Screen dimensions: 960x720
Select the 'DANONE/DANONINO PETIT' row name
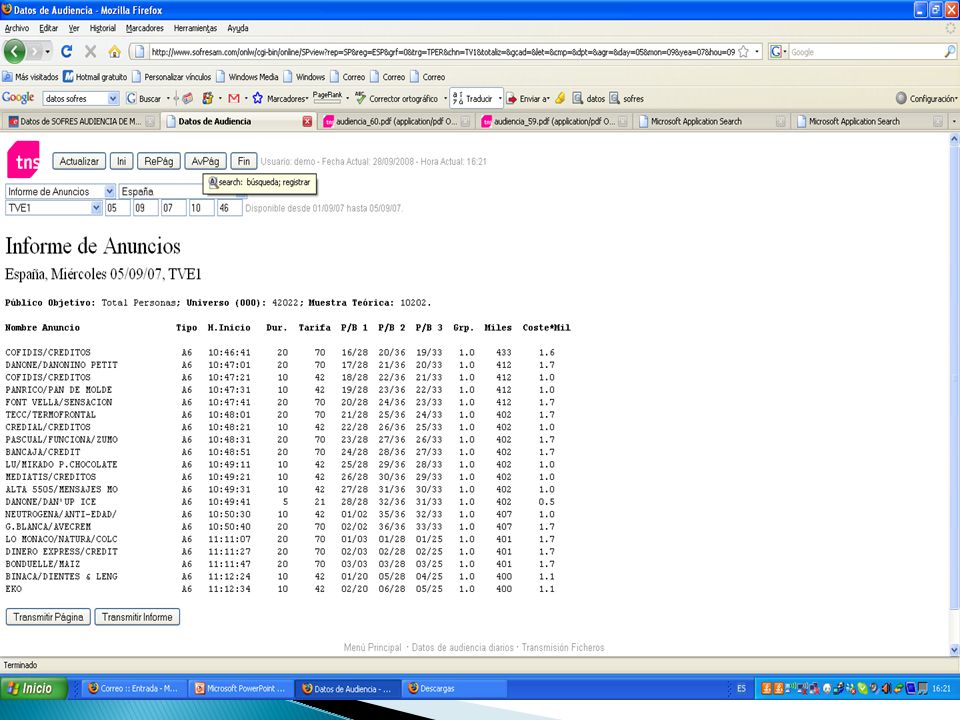coord(61,365)
